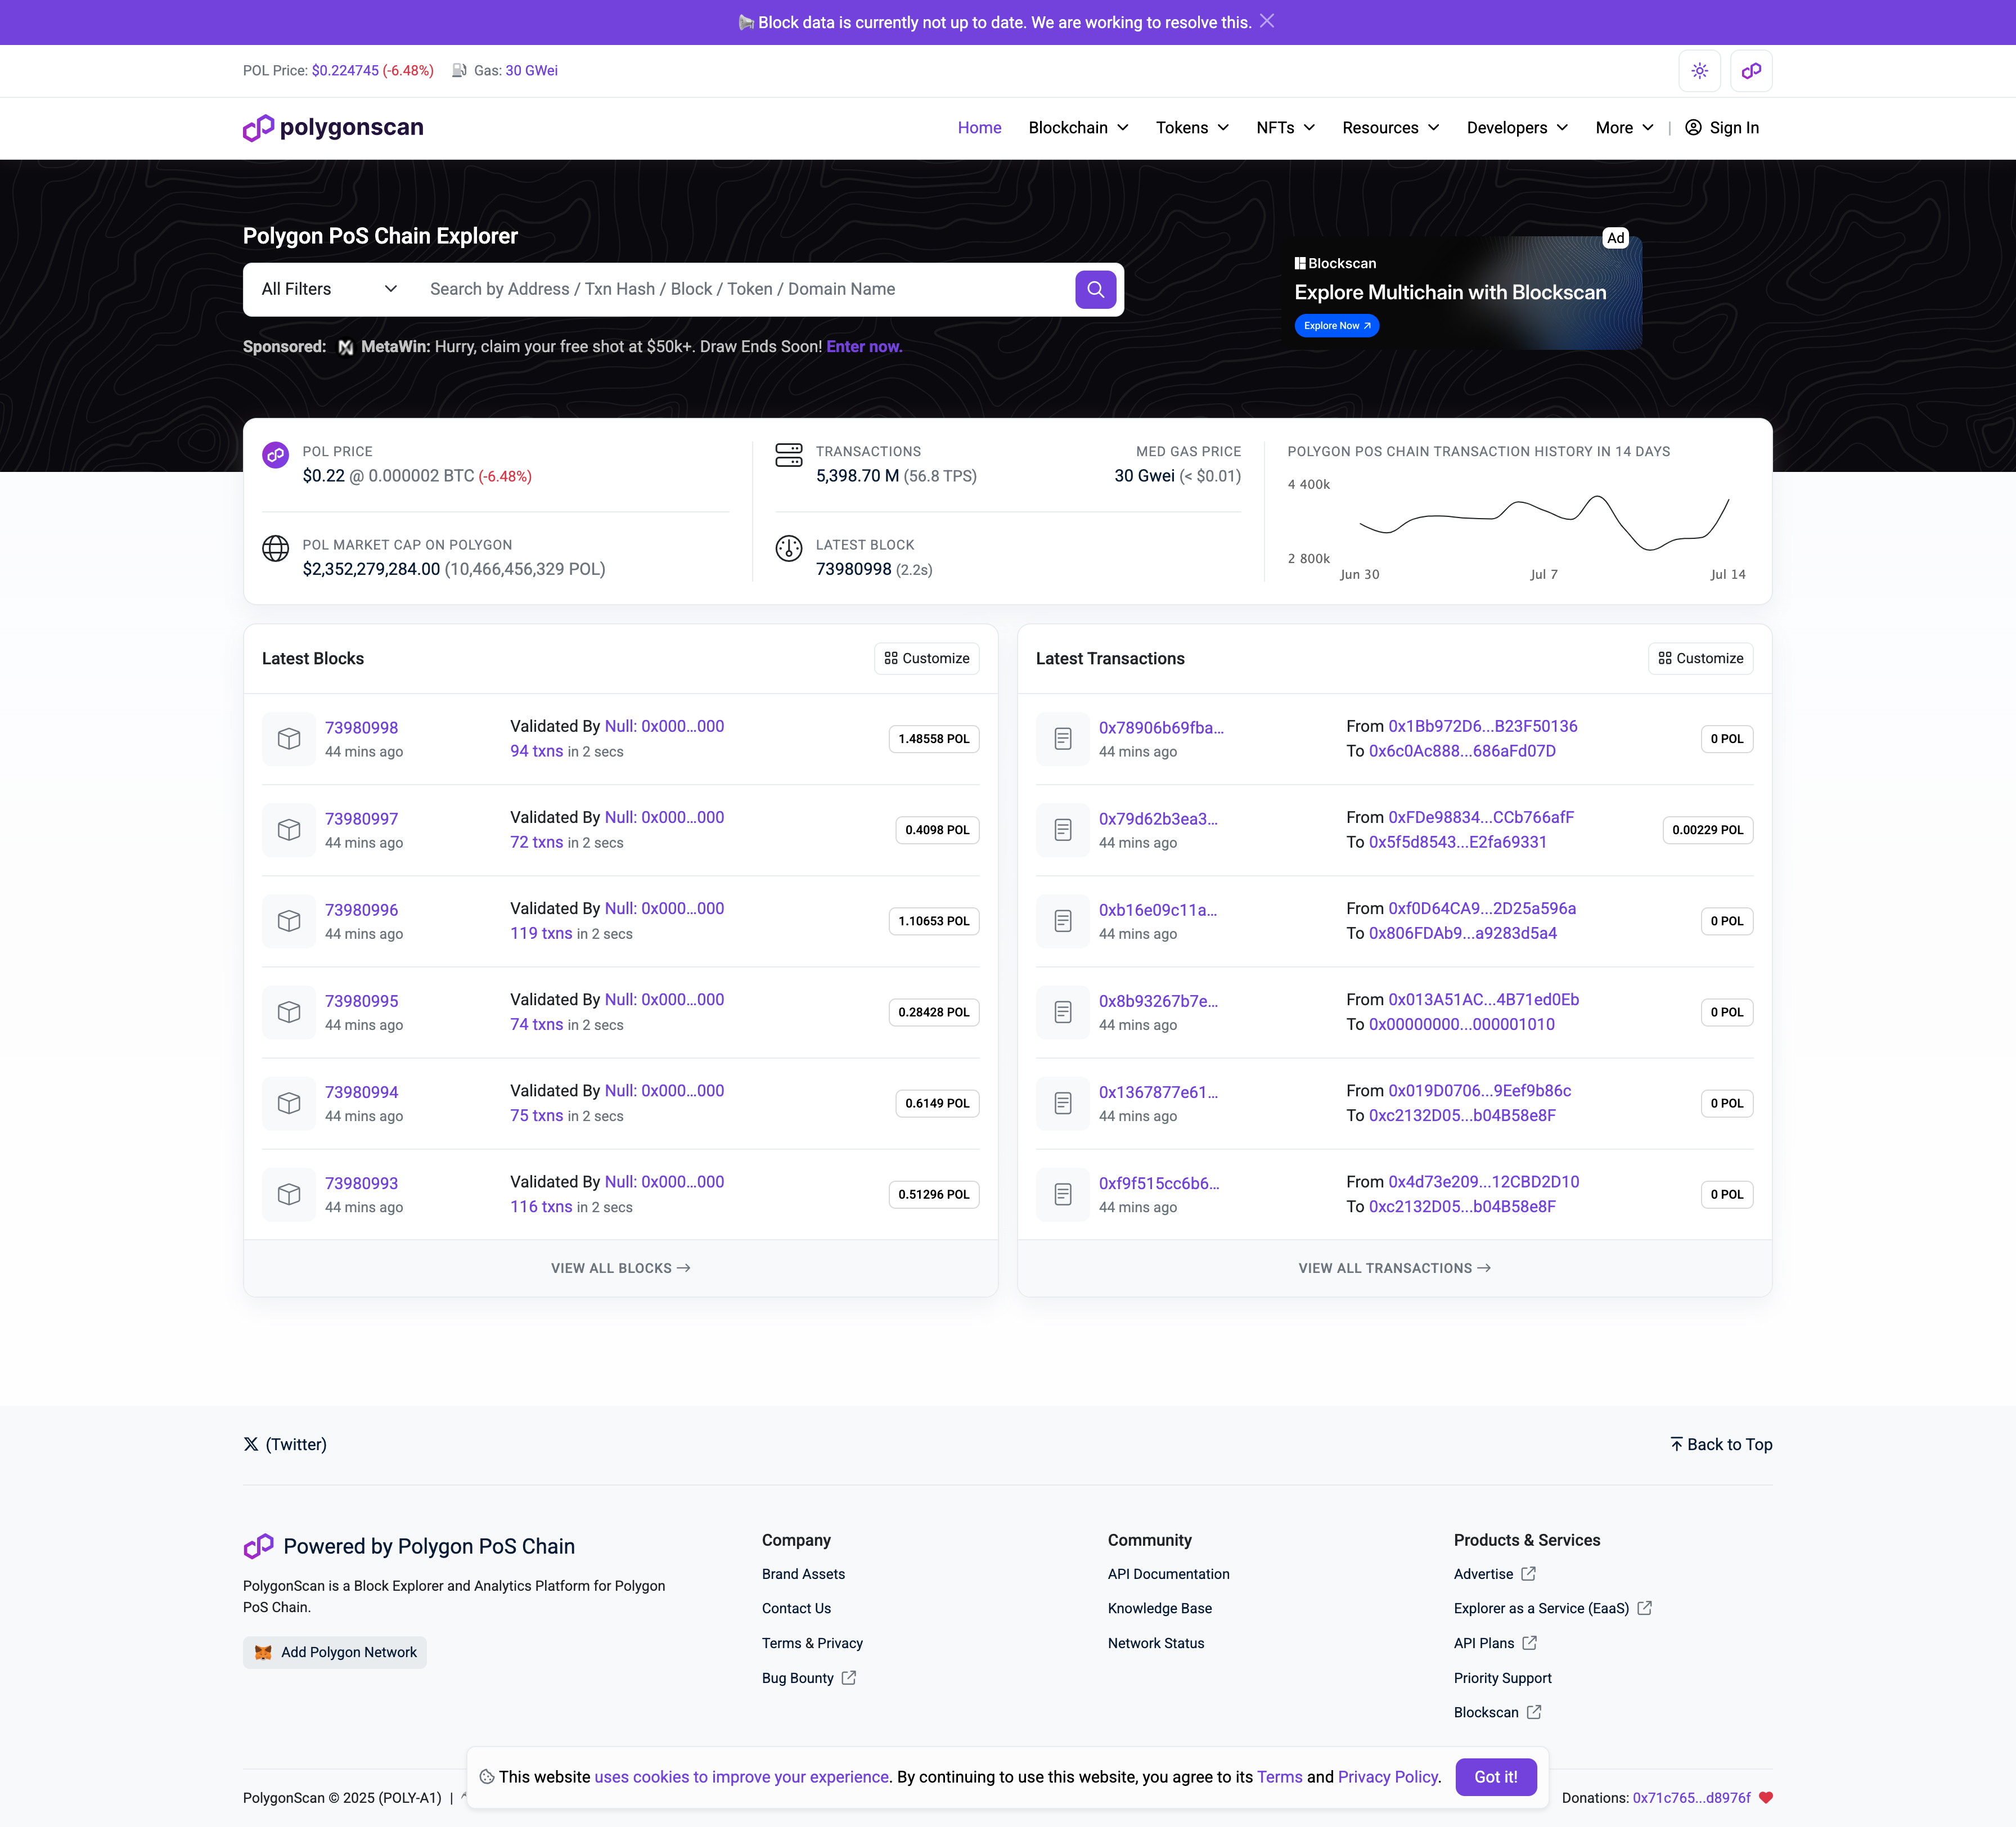
Task: Open VIEW ALL BLOCKS link
Action: tap(619, 1267)
